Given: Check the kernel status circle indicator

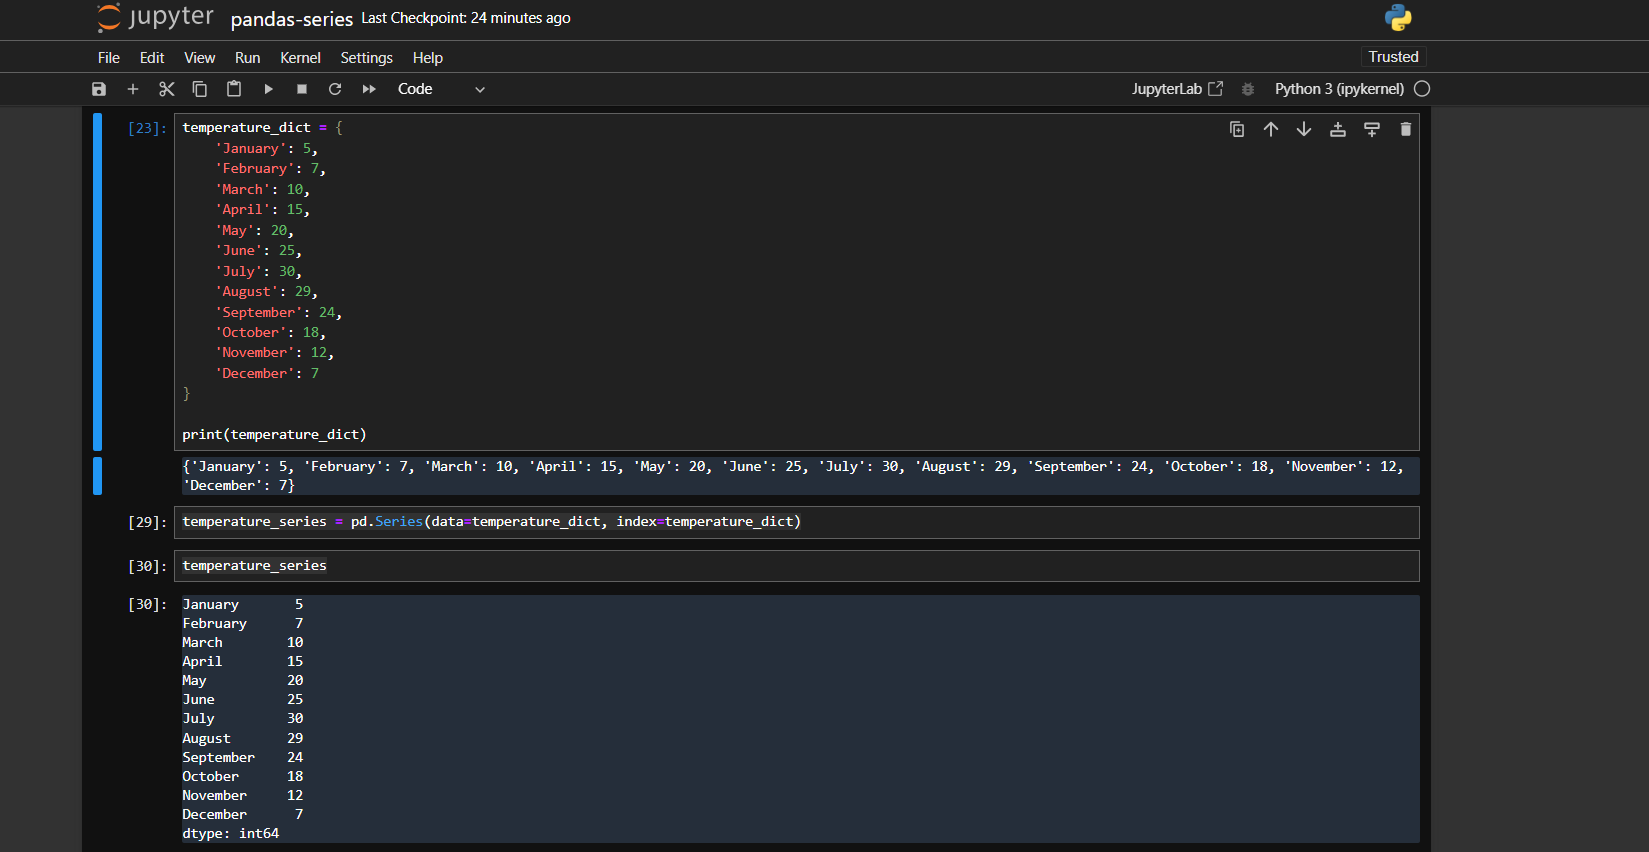Looking at the screenshot, I should (x=1422, y=89).
